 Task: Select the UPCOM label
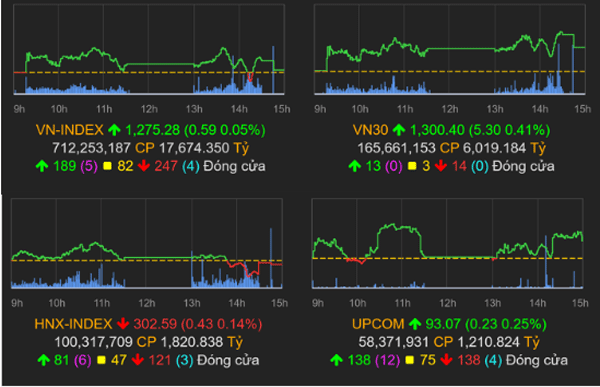(x=378, y=324)
